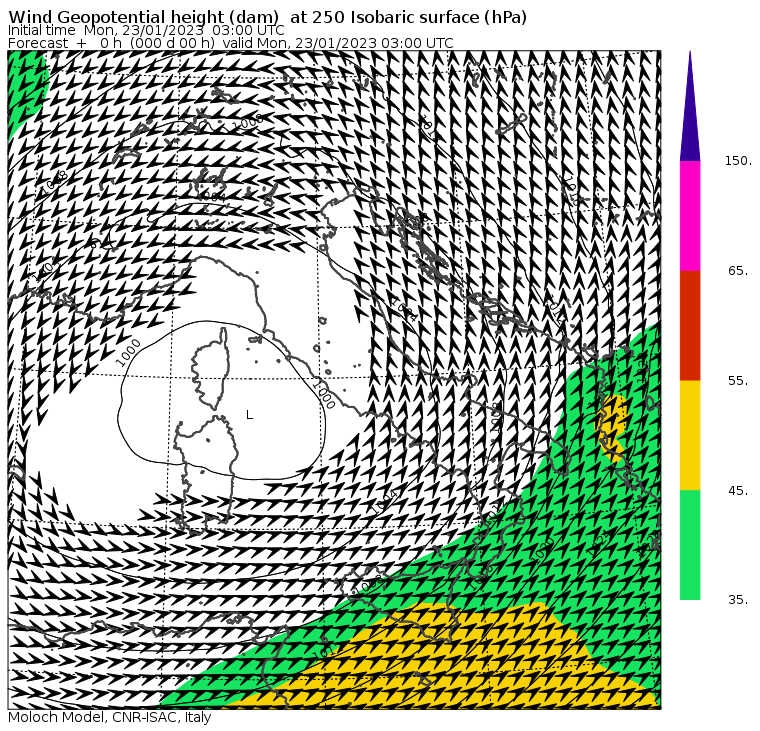Click the legend value '55.'
Image resolution: width=760 pixels, height=731 pixels.
(738, 381)
